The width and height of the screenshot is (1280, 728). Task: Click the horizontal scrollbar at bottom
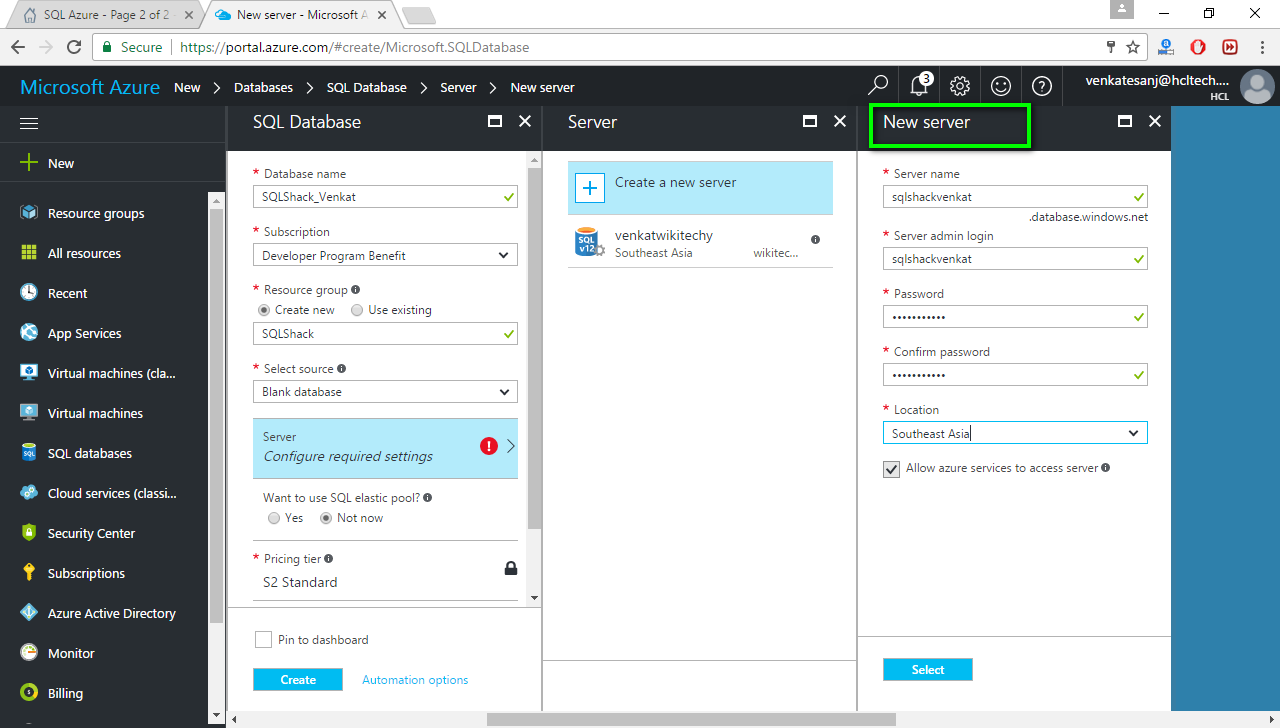point(691,719)
